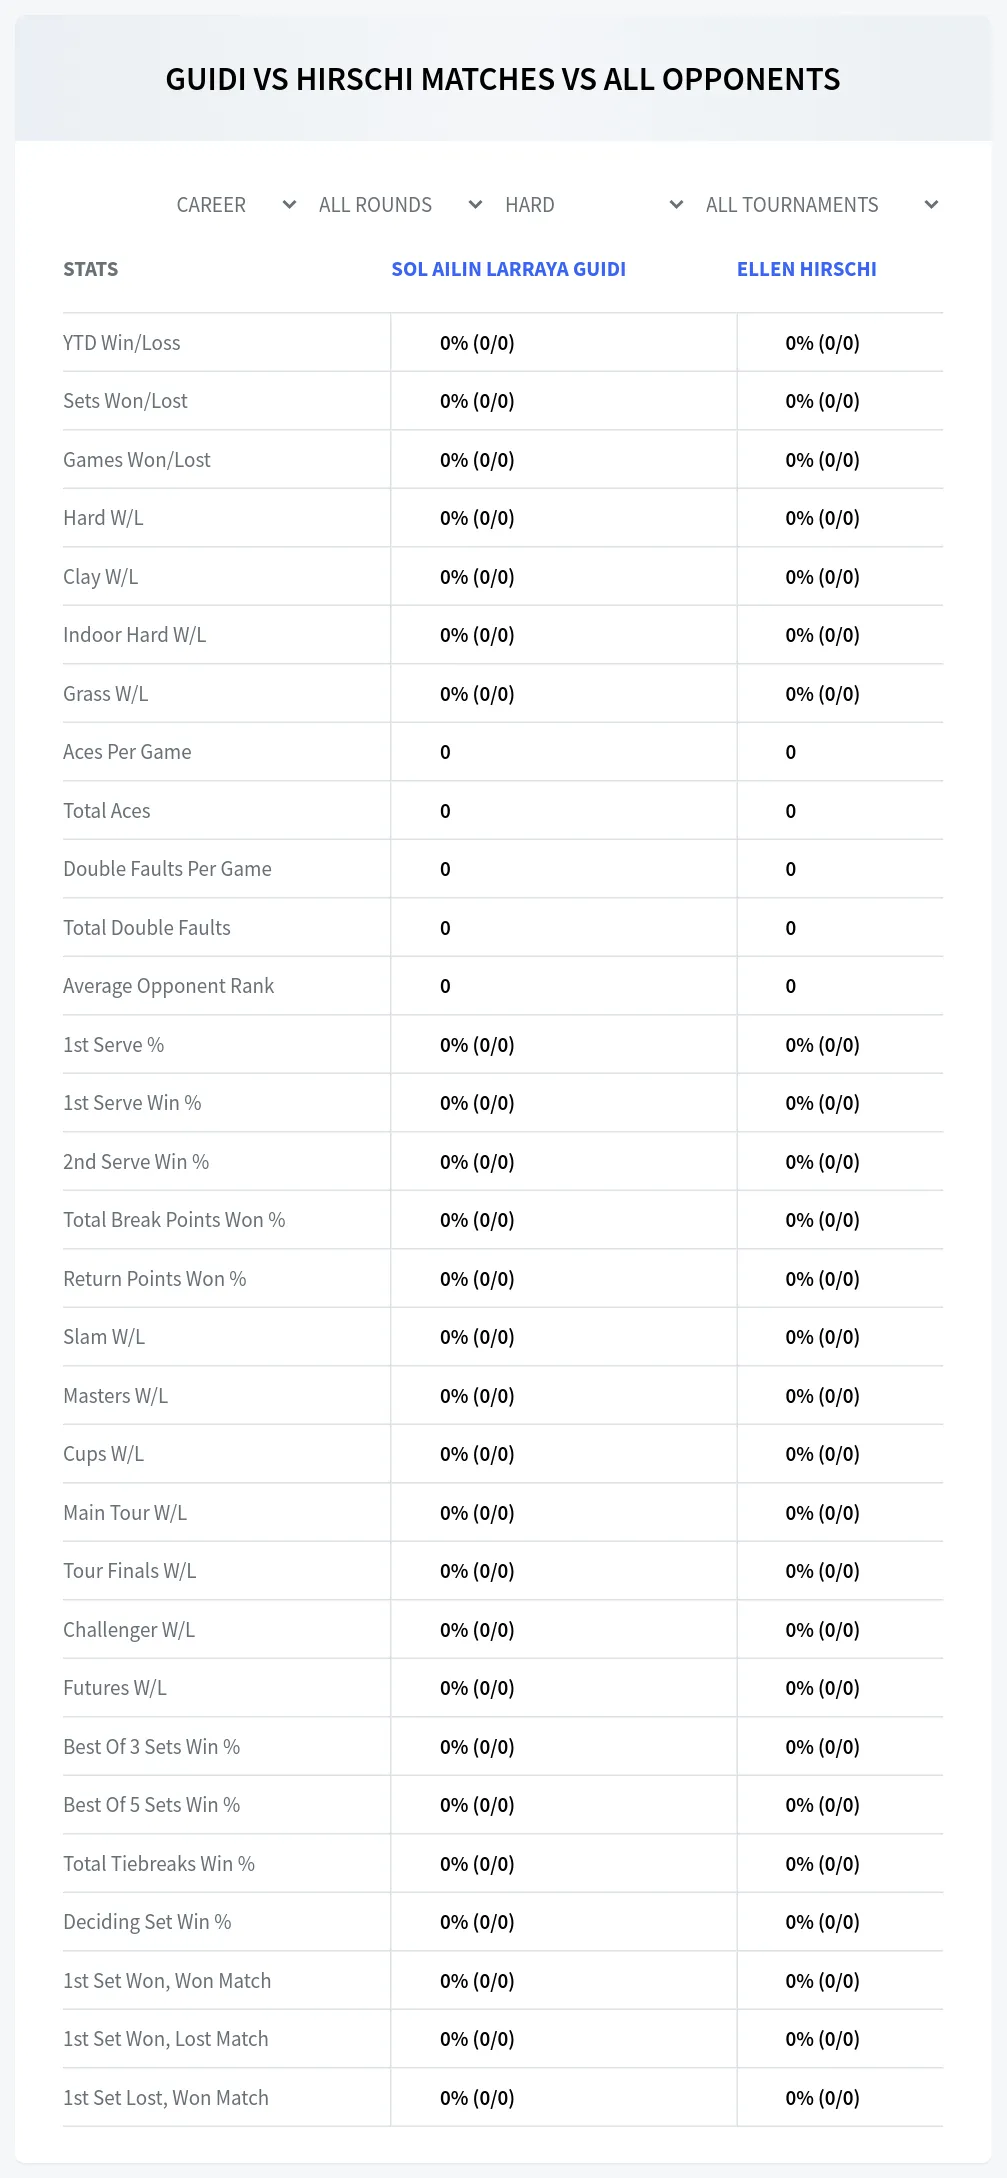
Task: Expand the ALL ROUNDS dropdown
Action: [400, 205]
